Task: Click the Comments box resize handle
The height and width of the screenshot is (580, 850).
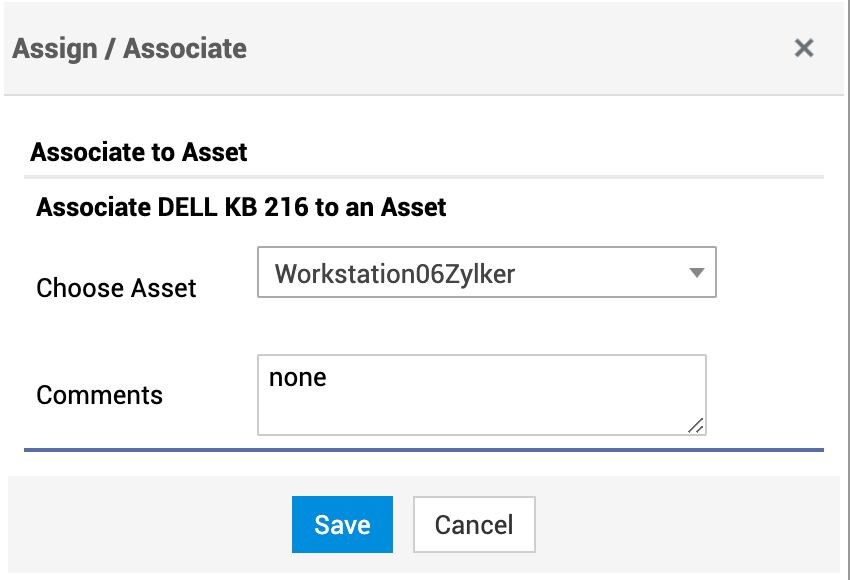Action: tap(696, 425)
